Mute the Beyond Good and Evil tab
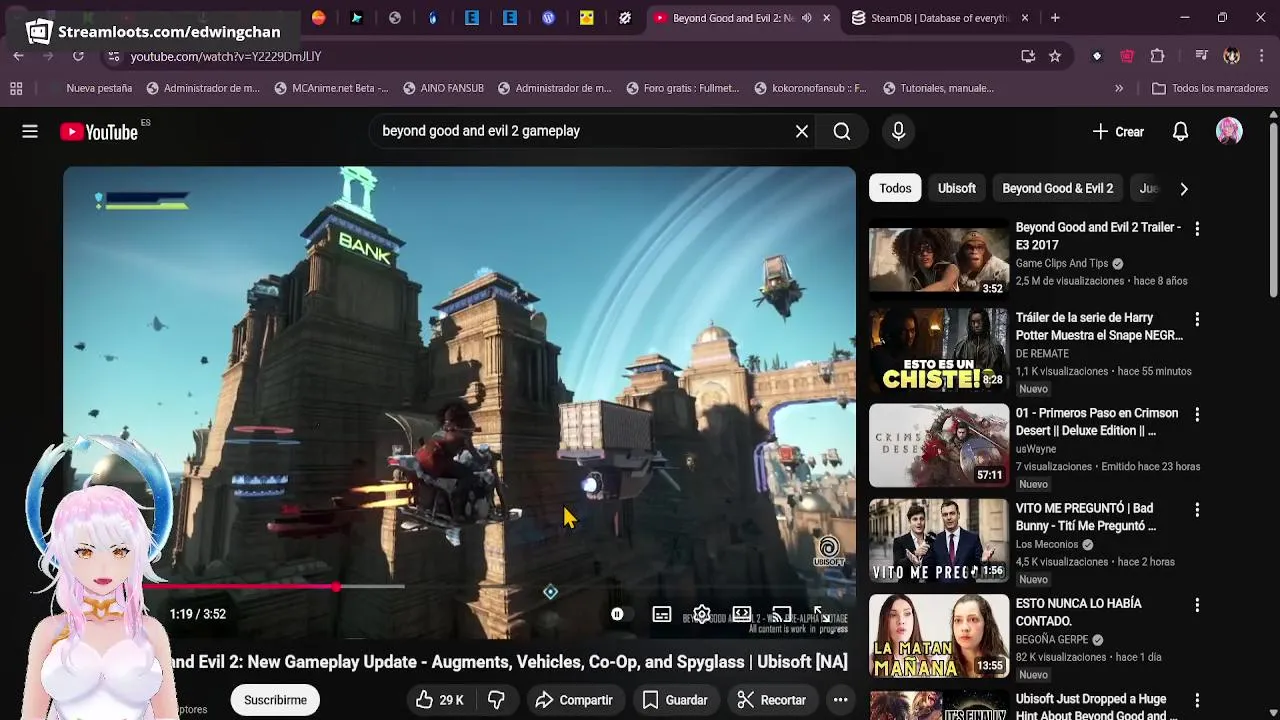 point(807,18)
